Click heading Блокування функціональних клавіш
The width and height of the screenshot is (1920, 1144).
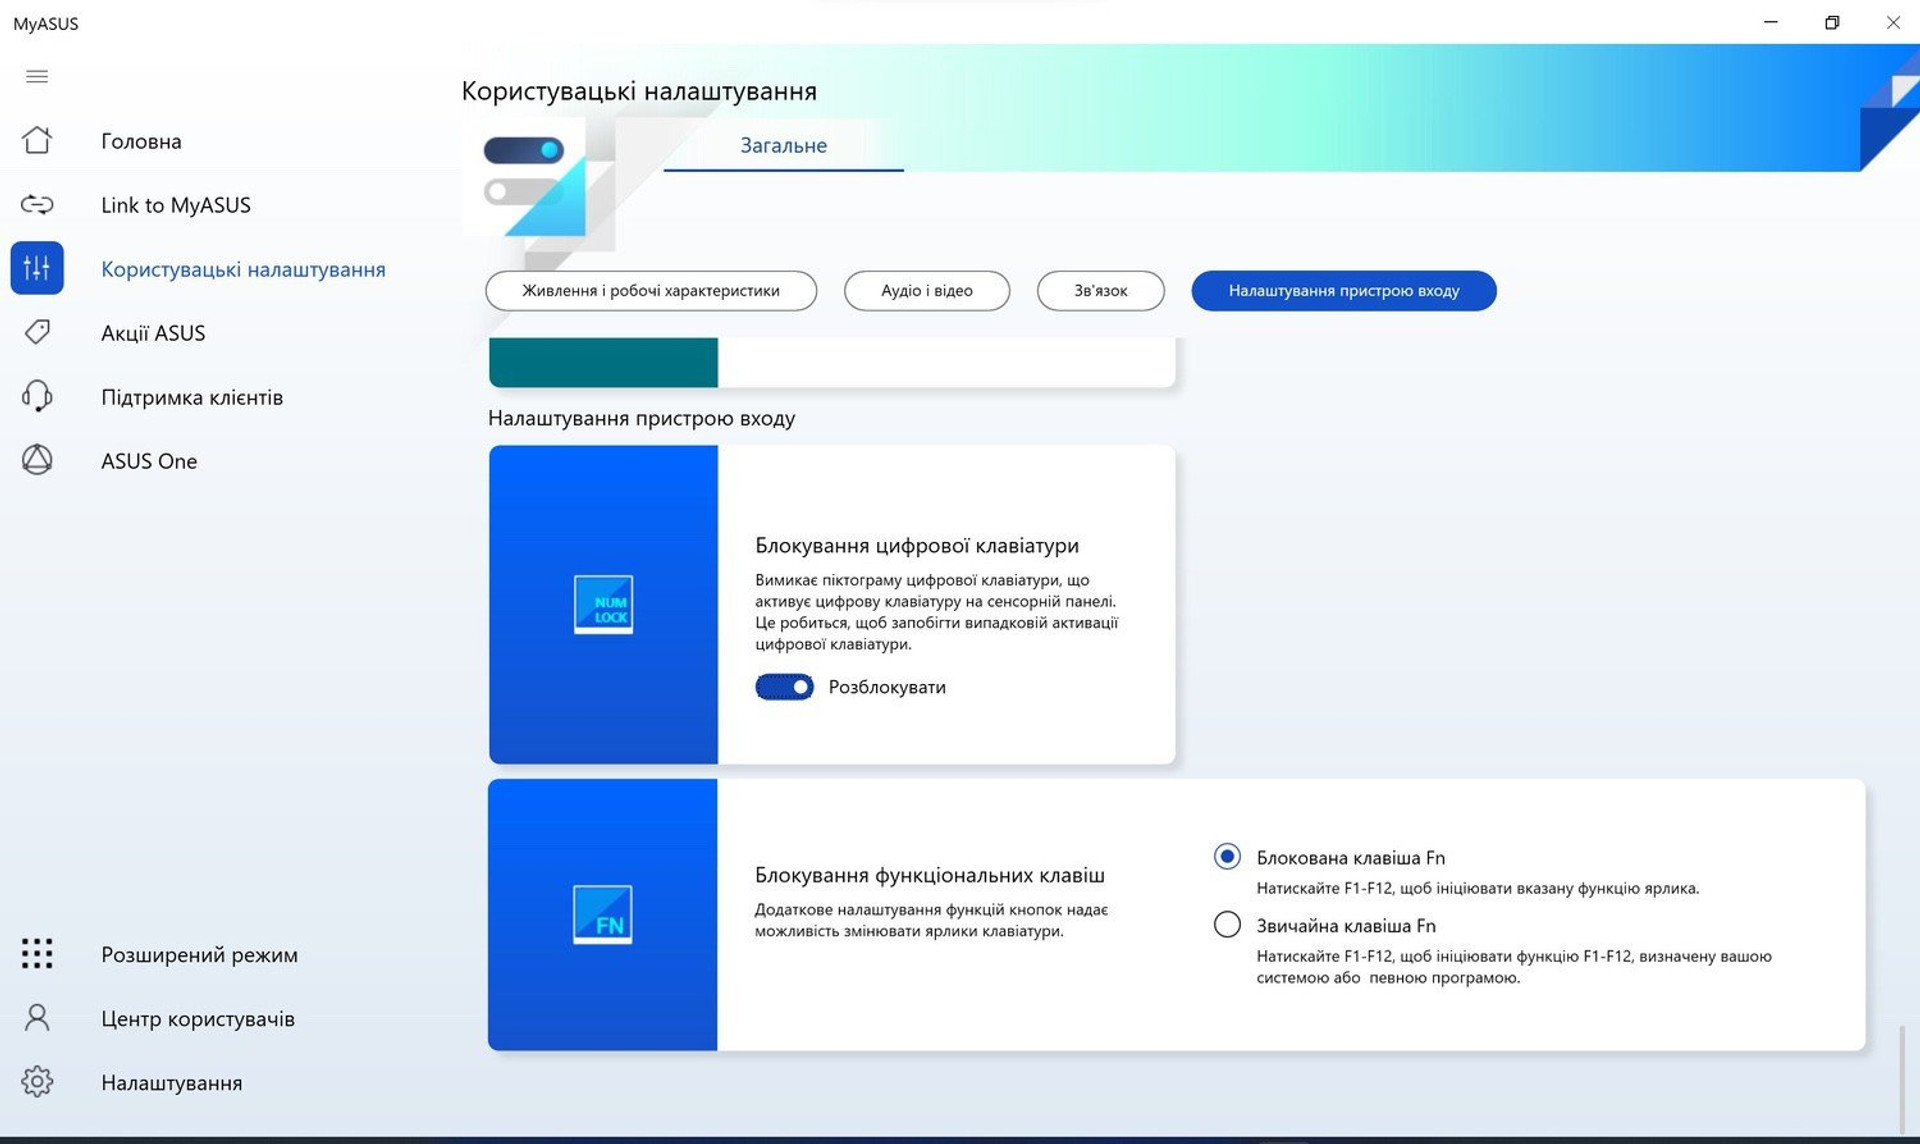pyautogui.click(x=930, y=876)
